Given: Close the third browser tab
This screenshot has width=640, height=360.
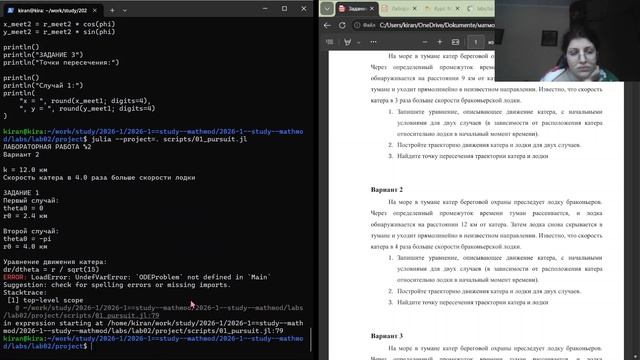Looking at the screenshot, I should [457, 8].
